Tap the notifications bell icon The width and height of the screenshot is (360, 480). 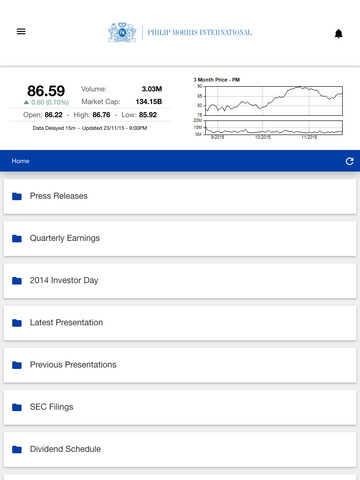(x=339, y=34)
